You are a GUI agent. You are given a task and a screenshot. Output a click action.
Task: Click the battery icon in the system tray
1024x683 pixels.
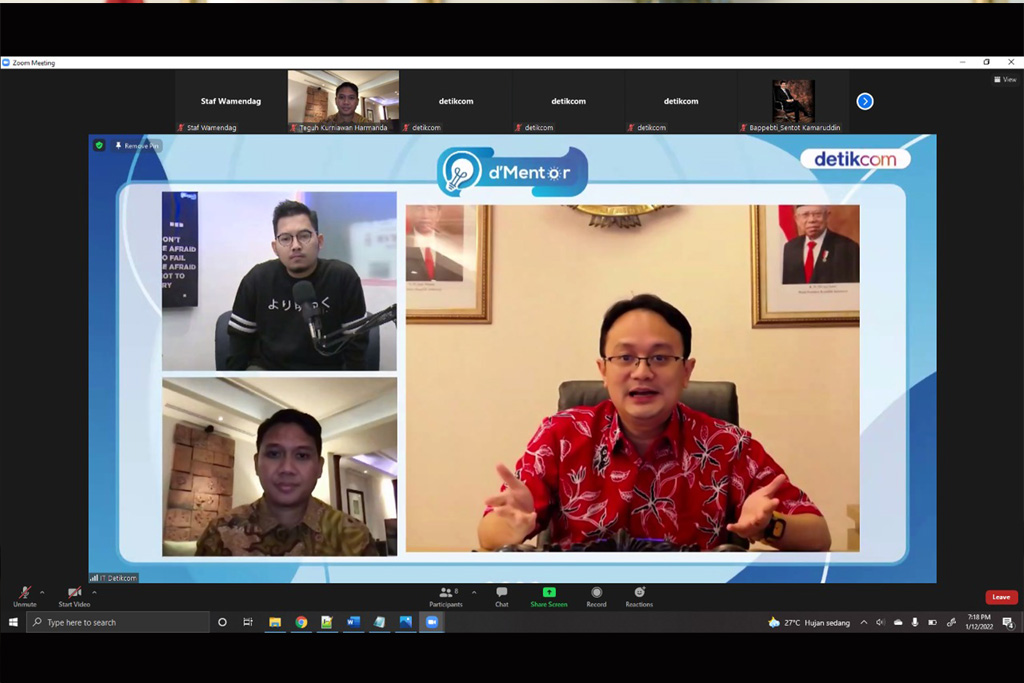pos(933,623)
